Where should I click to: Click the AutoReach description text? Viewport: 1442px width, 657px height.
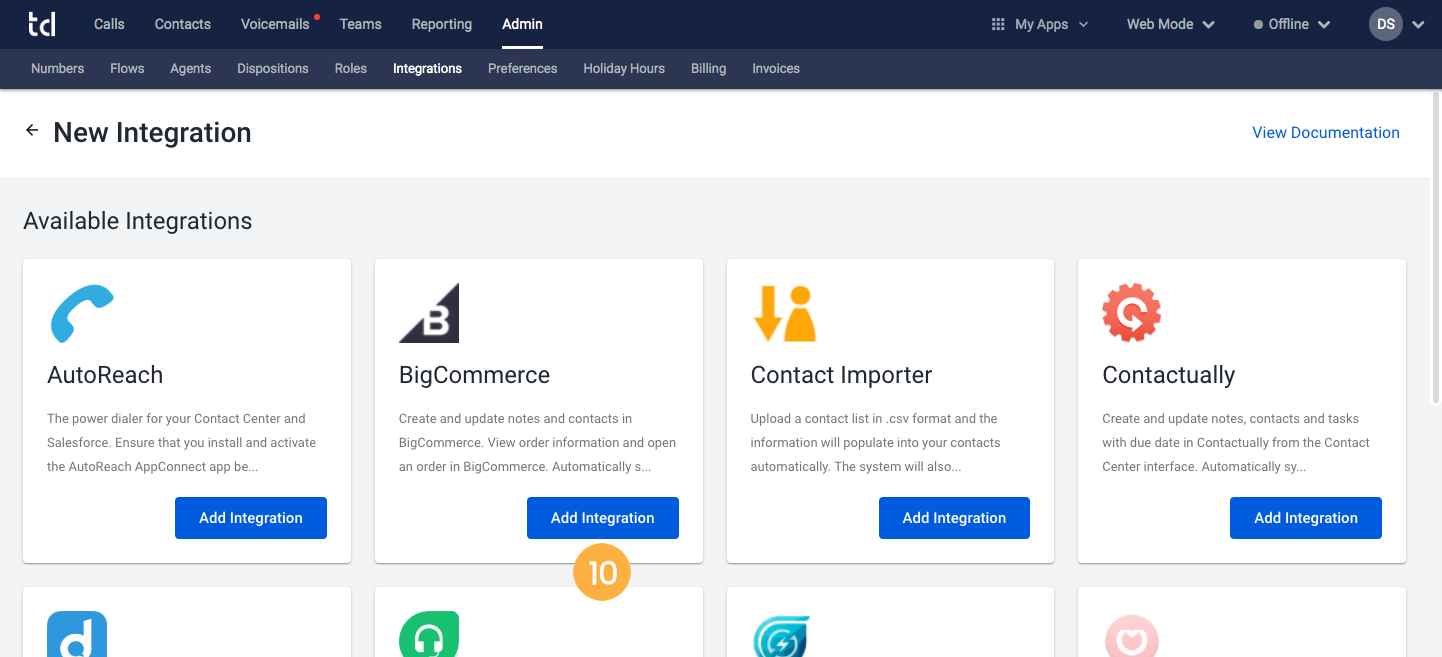pyautogui.click(x=182, y=442)
